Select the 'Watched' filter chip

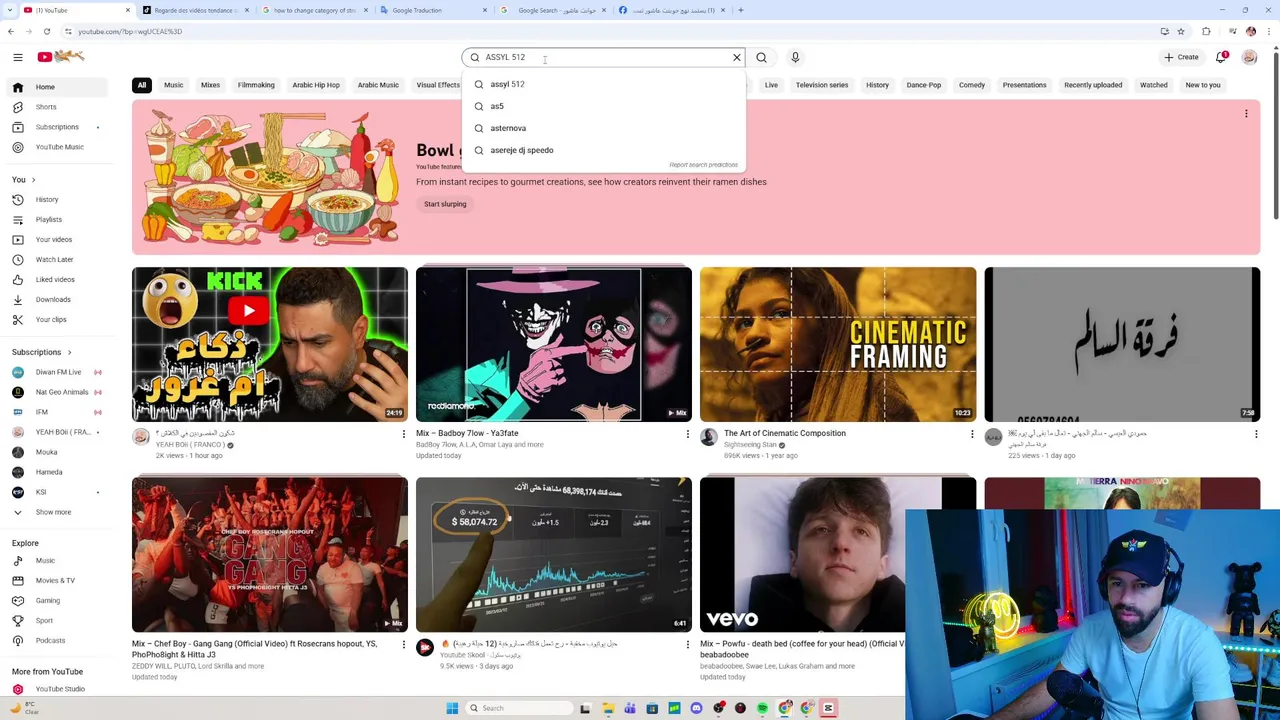pyautogui.click(x=1154, y=85)
